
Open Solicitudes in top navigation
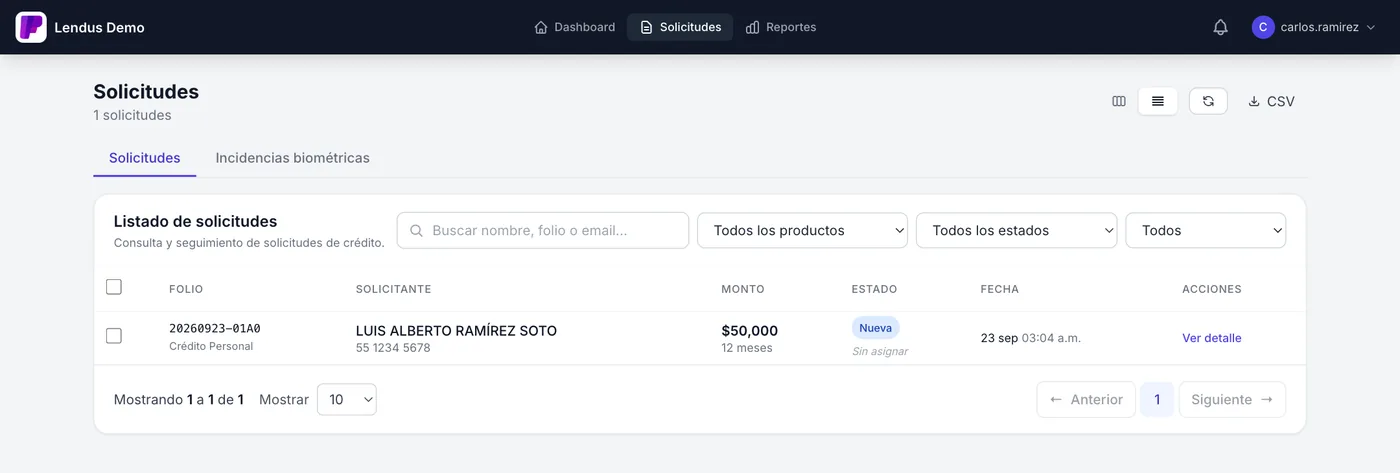(680, 27)
